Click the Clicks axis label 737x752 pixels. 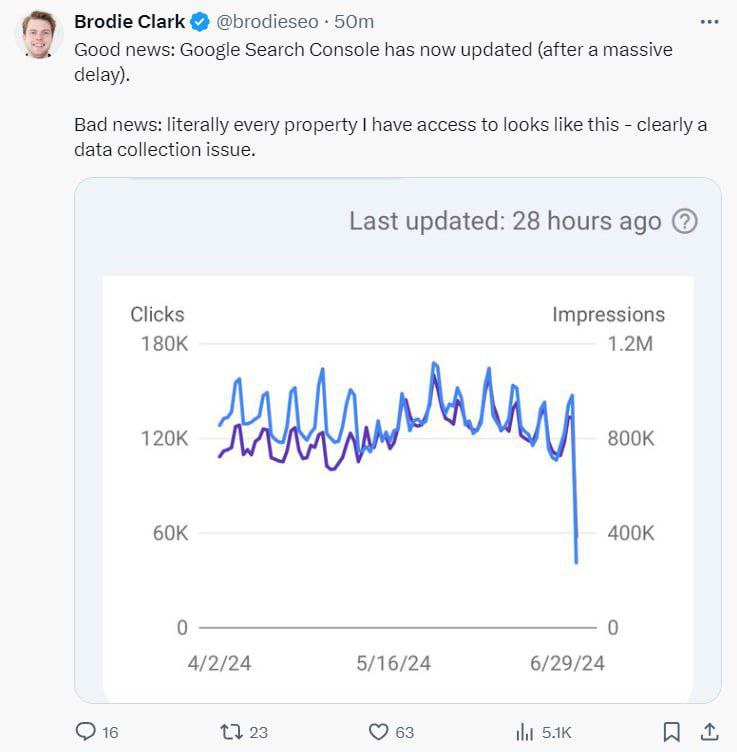pyautogui.click(x=157, y=314)
